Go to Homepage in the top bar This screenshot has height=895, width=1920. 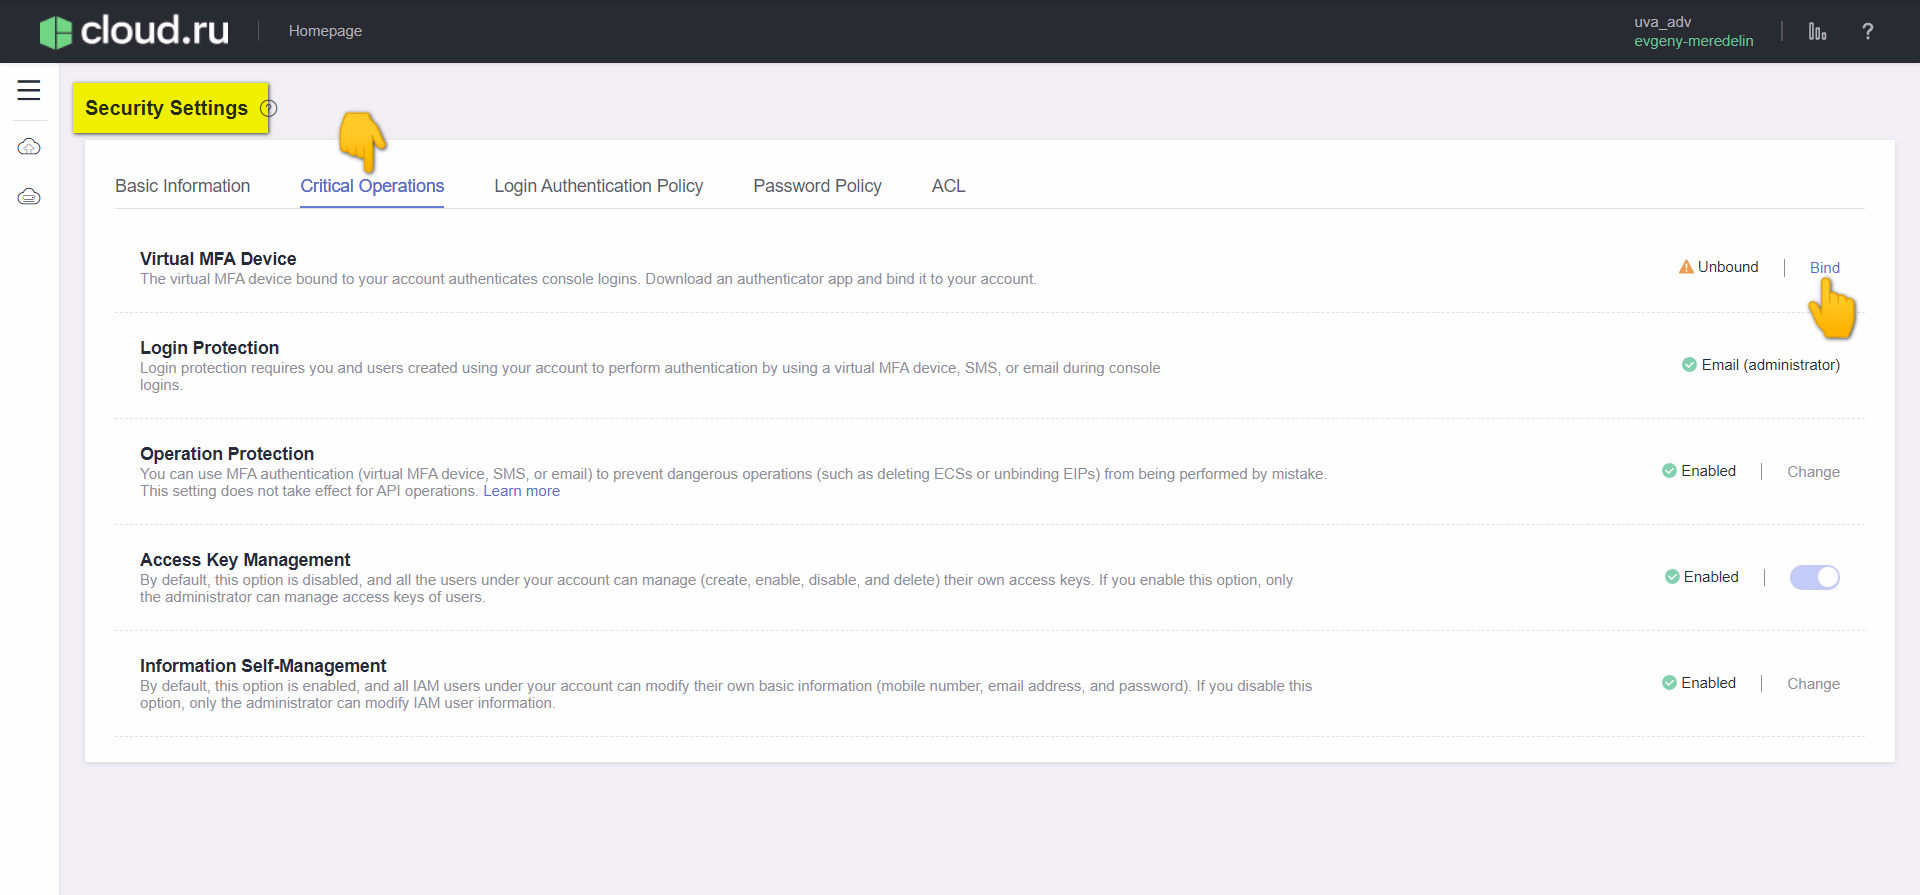pyautogui.click(x=325, y=31)
